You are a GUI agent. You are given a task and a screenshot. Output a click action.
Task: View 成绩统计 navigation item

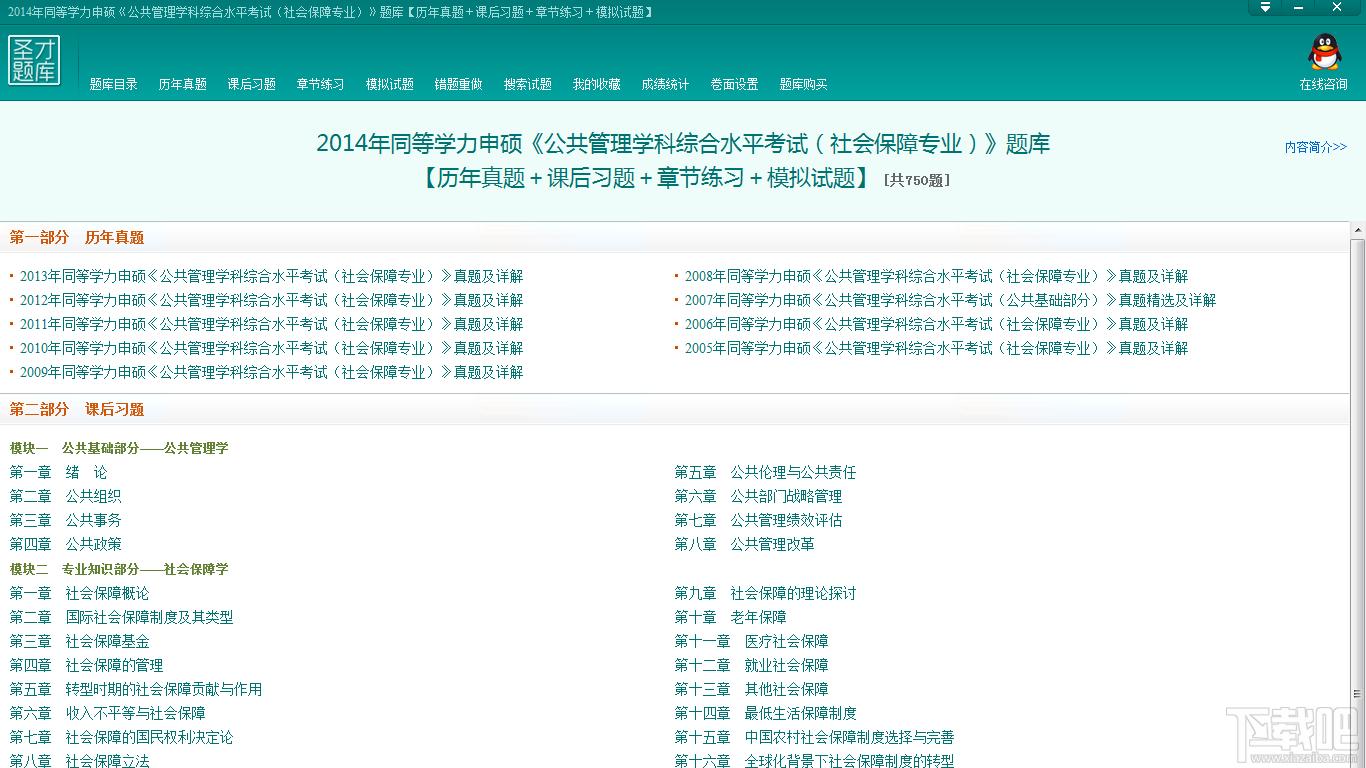(x=666, y=85)
